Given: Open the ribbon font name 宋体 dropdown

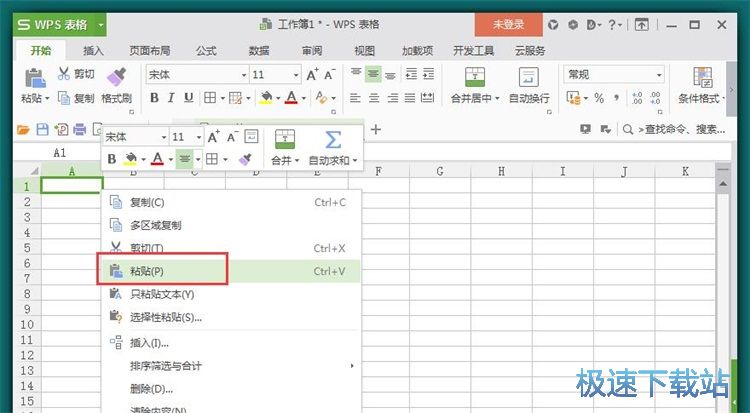Looking at the screenshot, I should coord(243,75).
